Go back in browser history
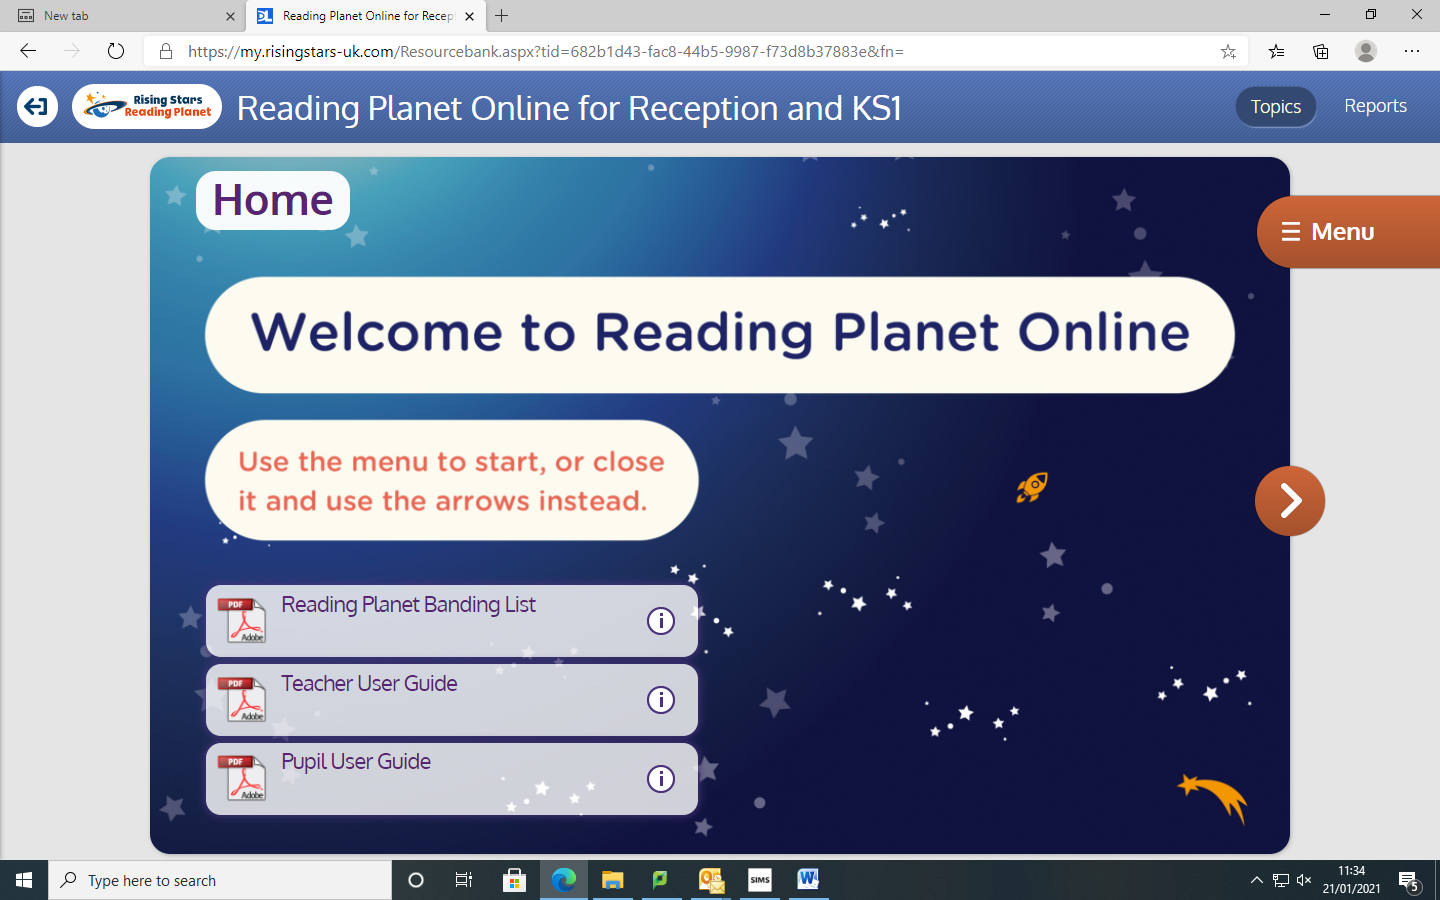Image resolution: width=1440 pixels, height=900 pixels. click(28, 51)
